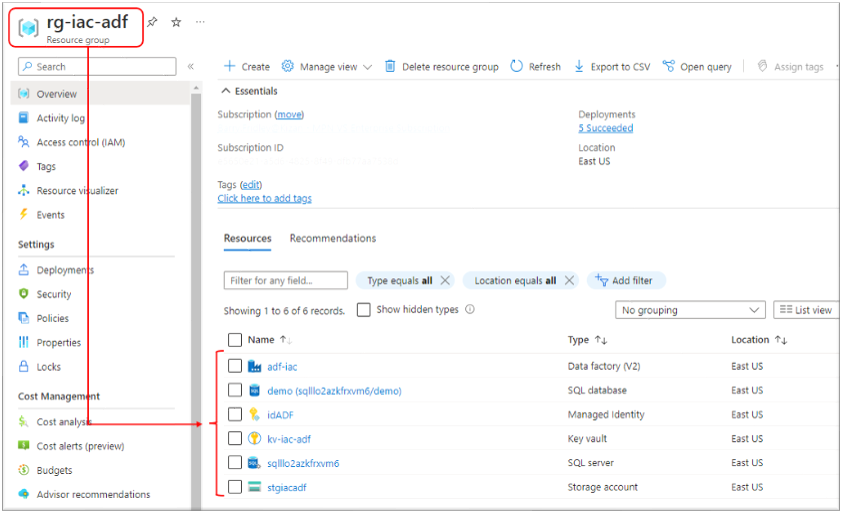Open Access control (IAM) menu item
Image resolution: width=842 pixels, height=513 pixels.
80,143
